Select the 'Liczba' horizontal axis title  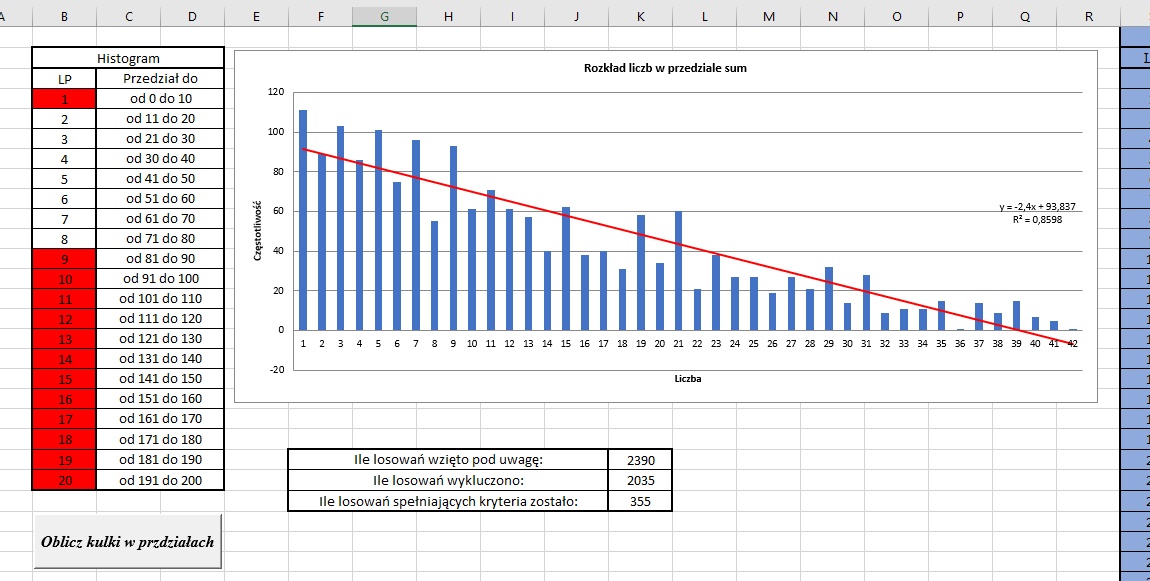686,379
